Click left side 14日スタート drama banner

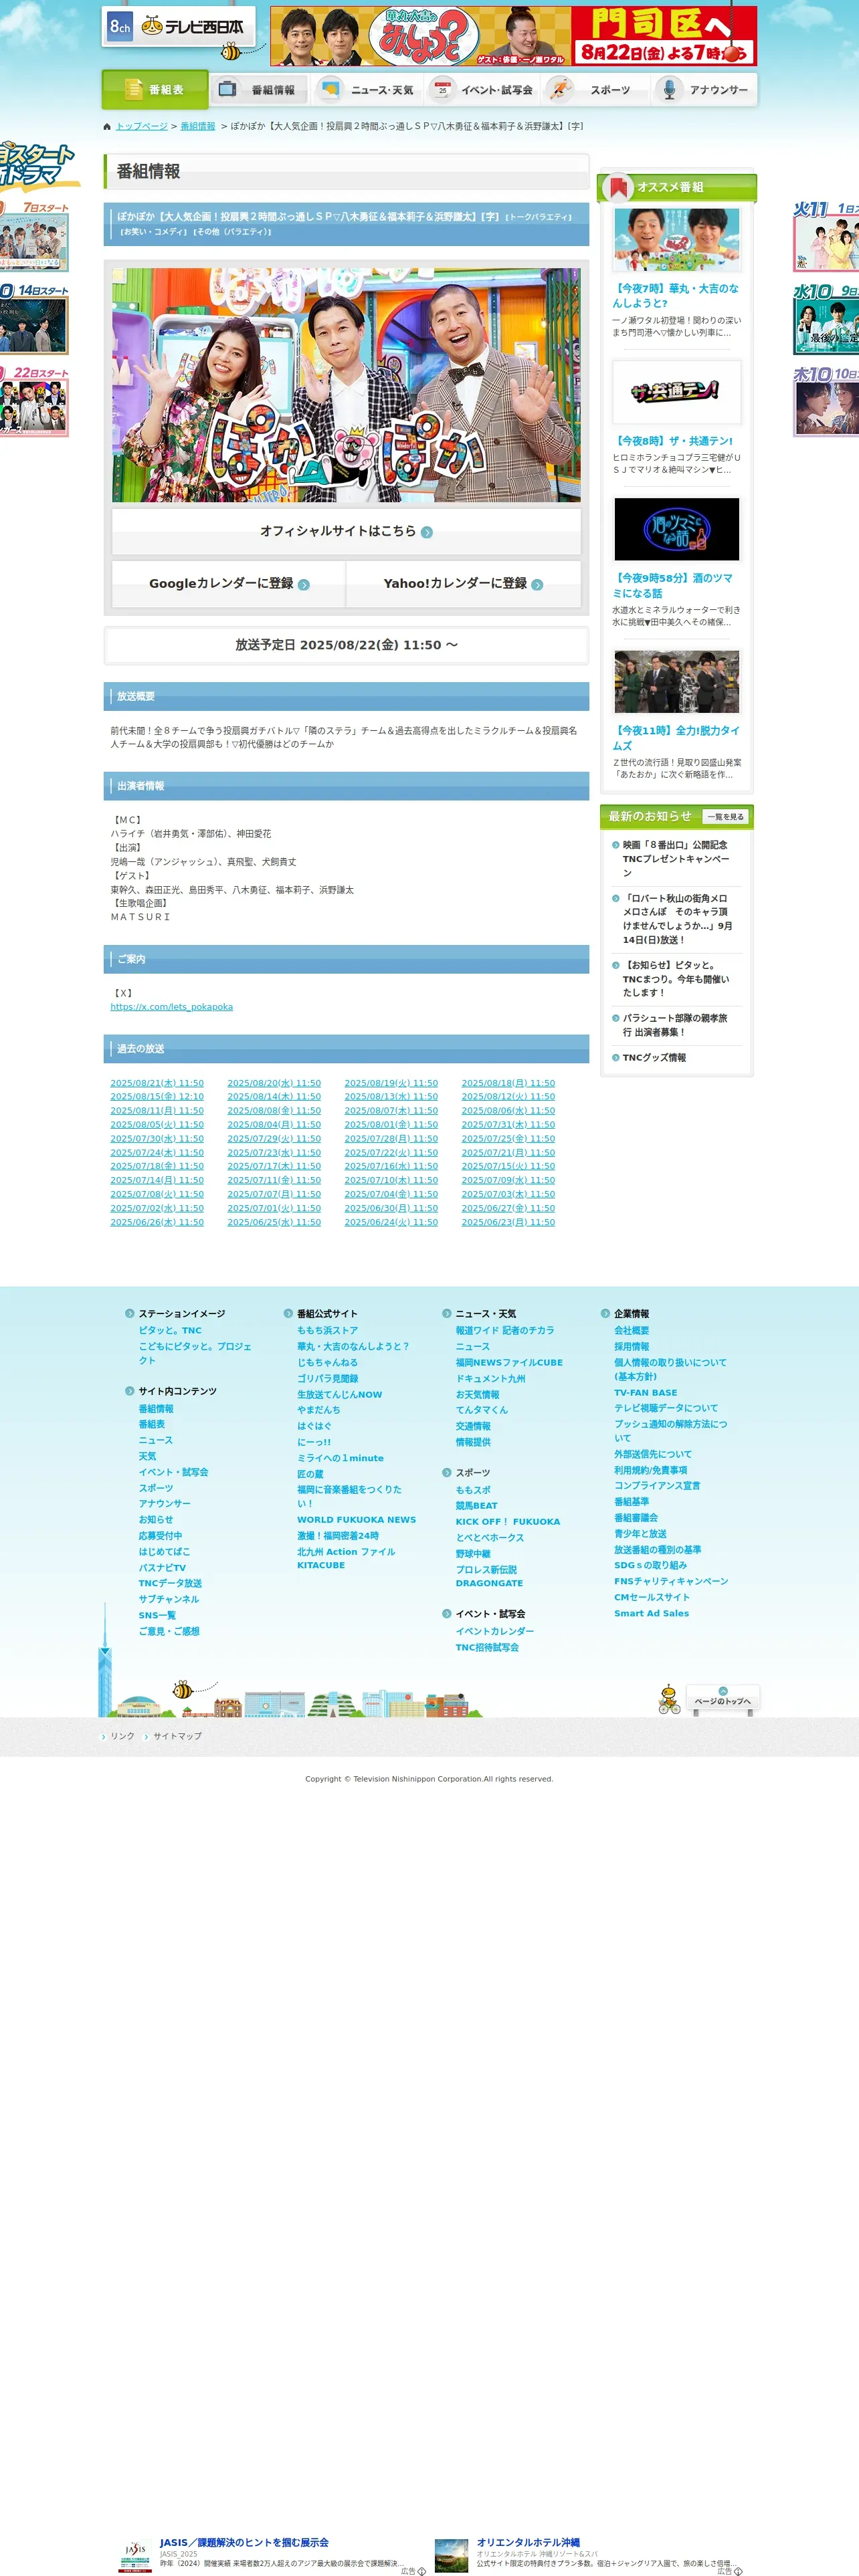coord(34,318)
